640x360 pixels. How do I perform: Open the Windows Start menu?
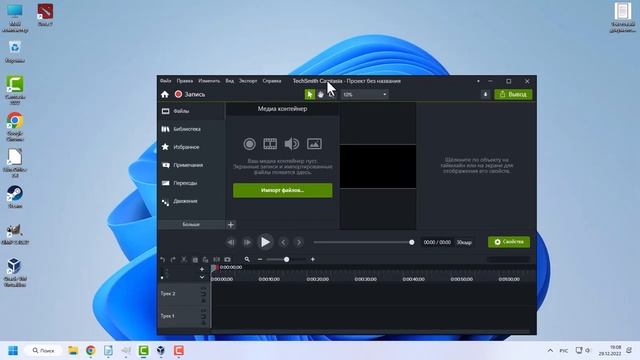(13, 351)
